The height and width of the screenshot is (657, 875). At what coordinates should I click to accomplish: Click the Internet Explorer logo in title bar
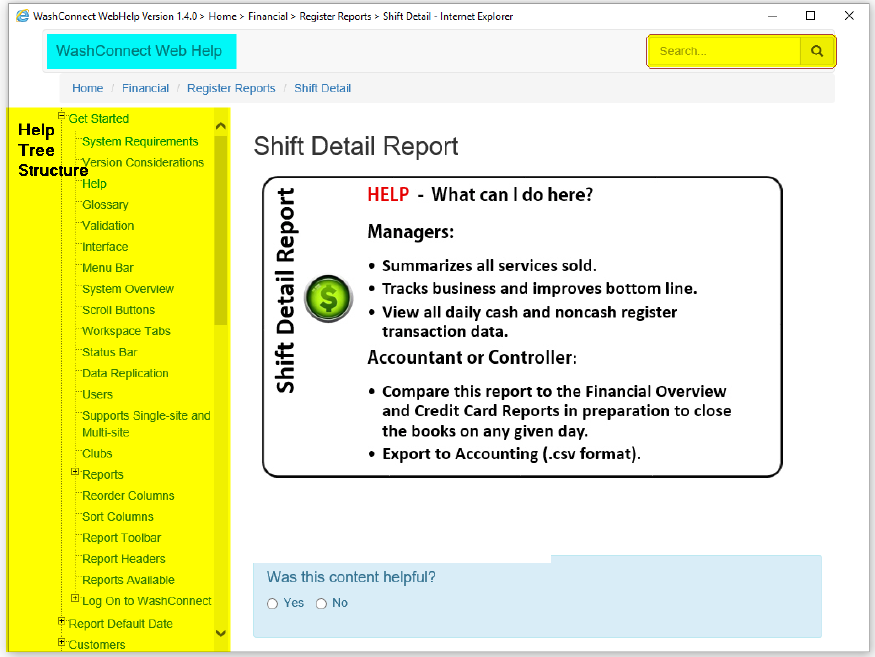point(22,16)
